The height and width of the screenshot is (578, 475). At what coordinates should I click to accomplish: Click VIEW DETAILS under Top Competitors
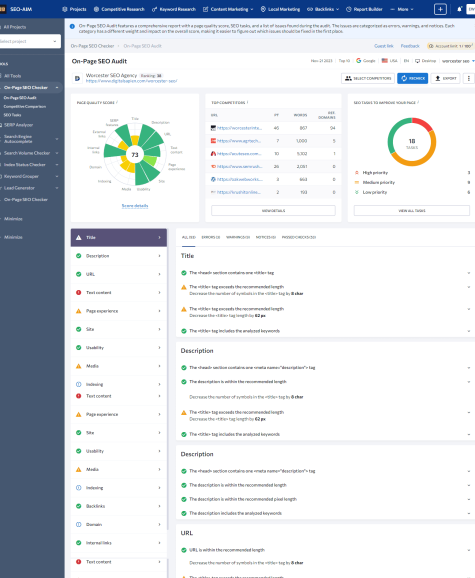pos(273,210)
